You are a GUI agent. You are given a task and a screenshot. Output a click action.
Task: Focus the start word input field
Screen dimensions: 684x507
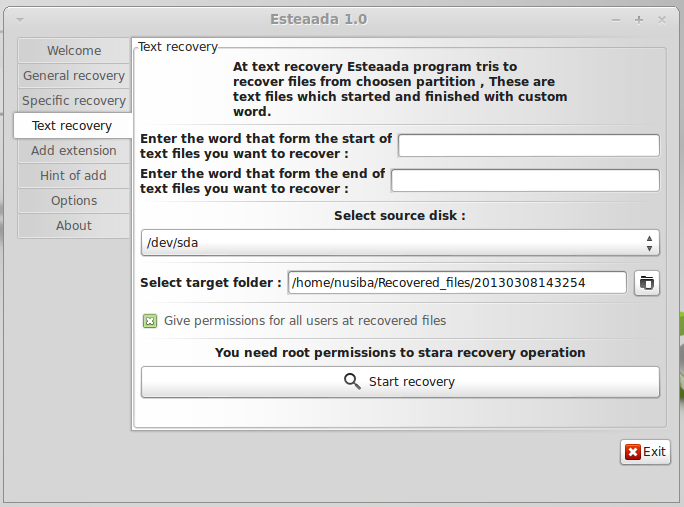pyautogui.click(x=528, y=146)
